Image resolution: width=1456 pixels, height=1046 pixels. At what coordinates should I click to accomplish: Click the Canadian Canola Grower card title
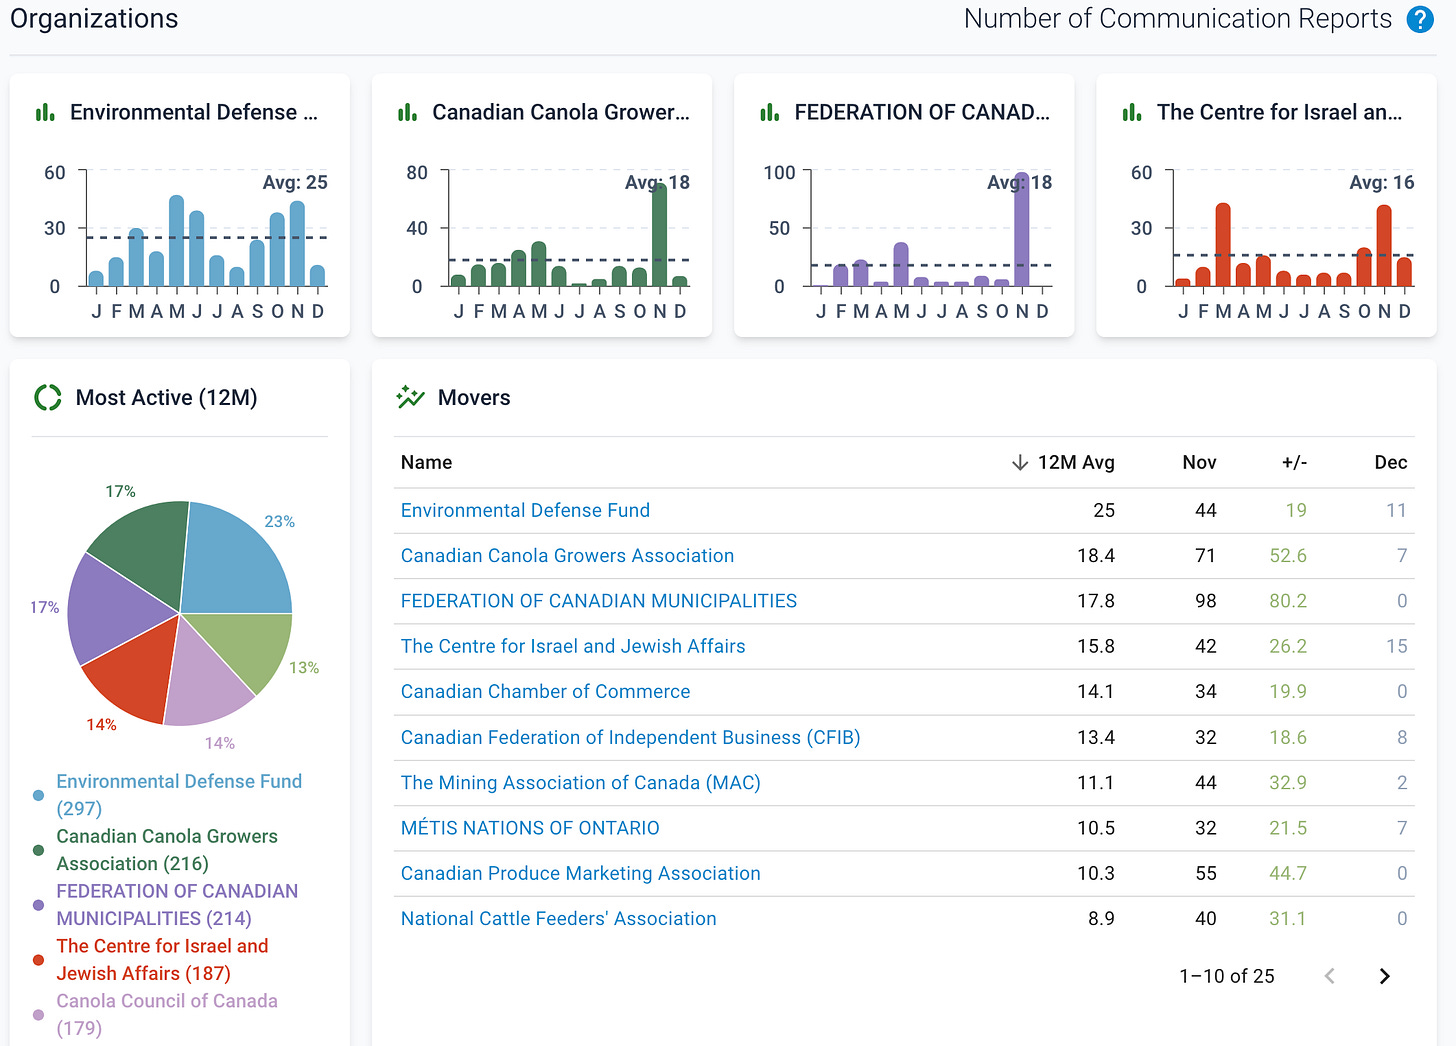pos(561,112)
